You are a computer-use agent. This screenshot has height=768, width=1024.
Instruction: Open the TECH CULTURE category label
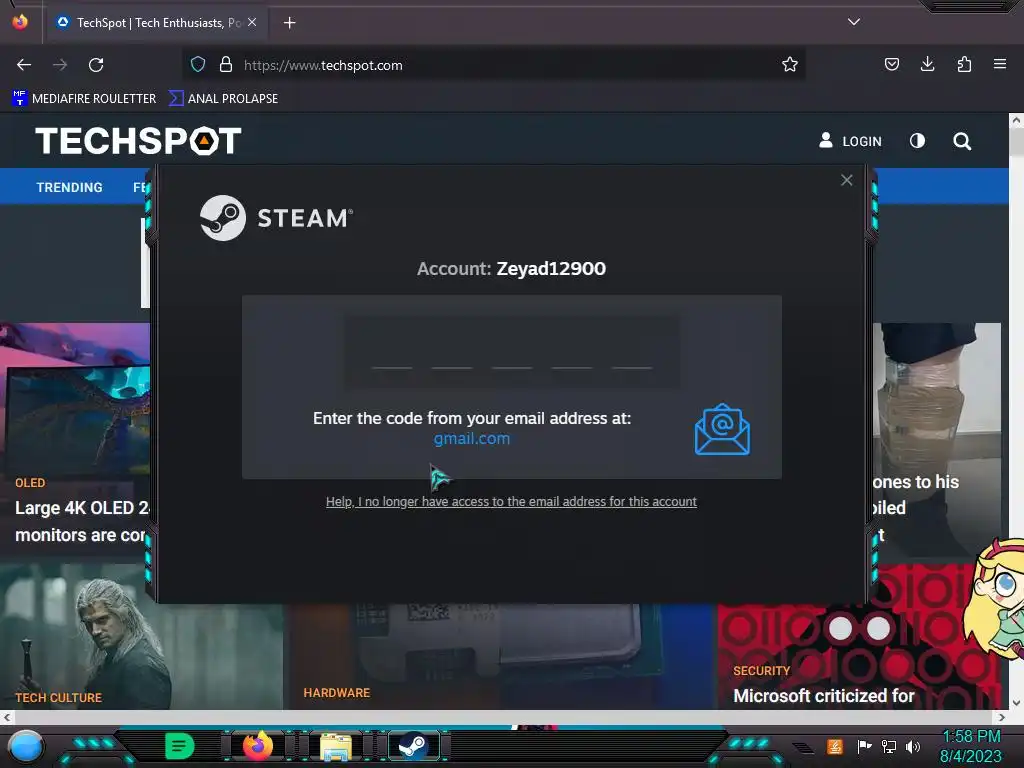click(x=58, y=697)
